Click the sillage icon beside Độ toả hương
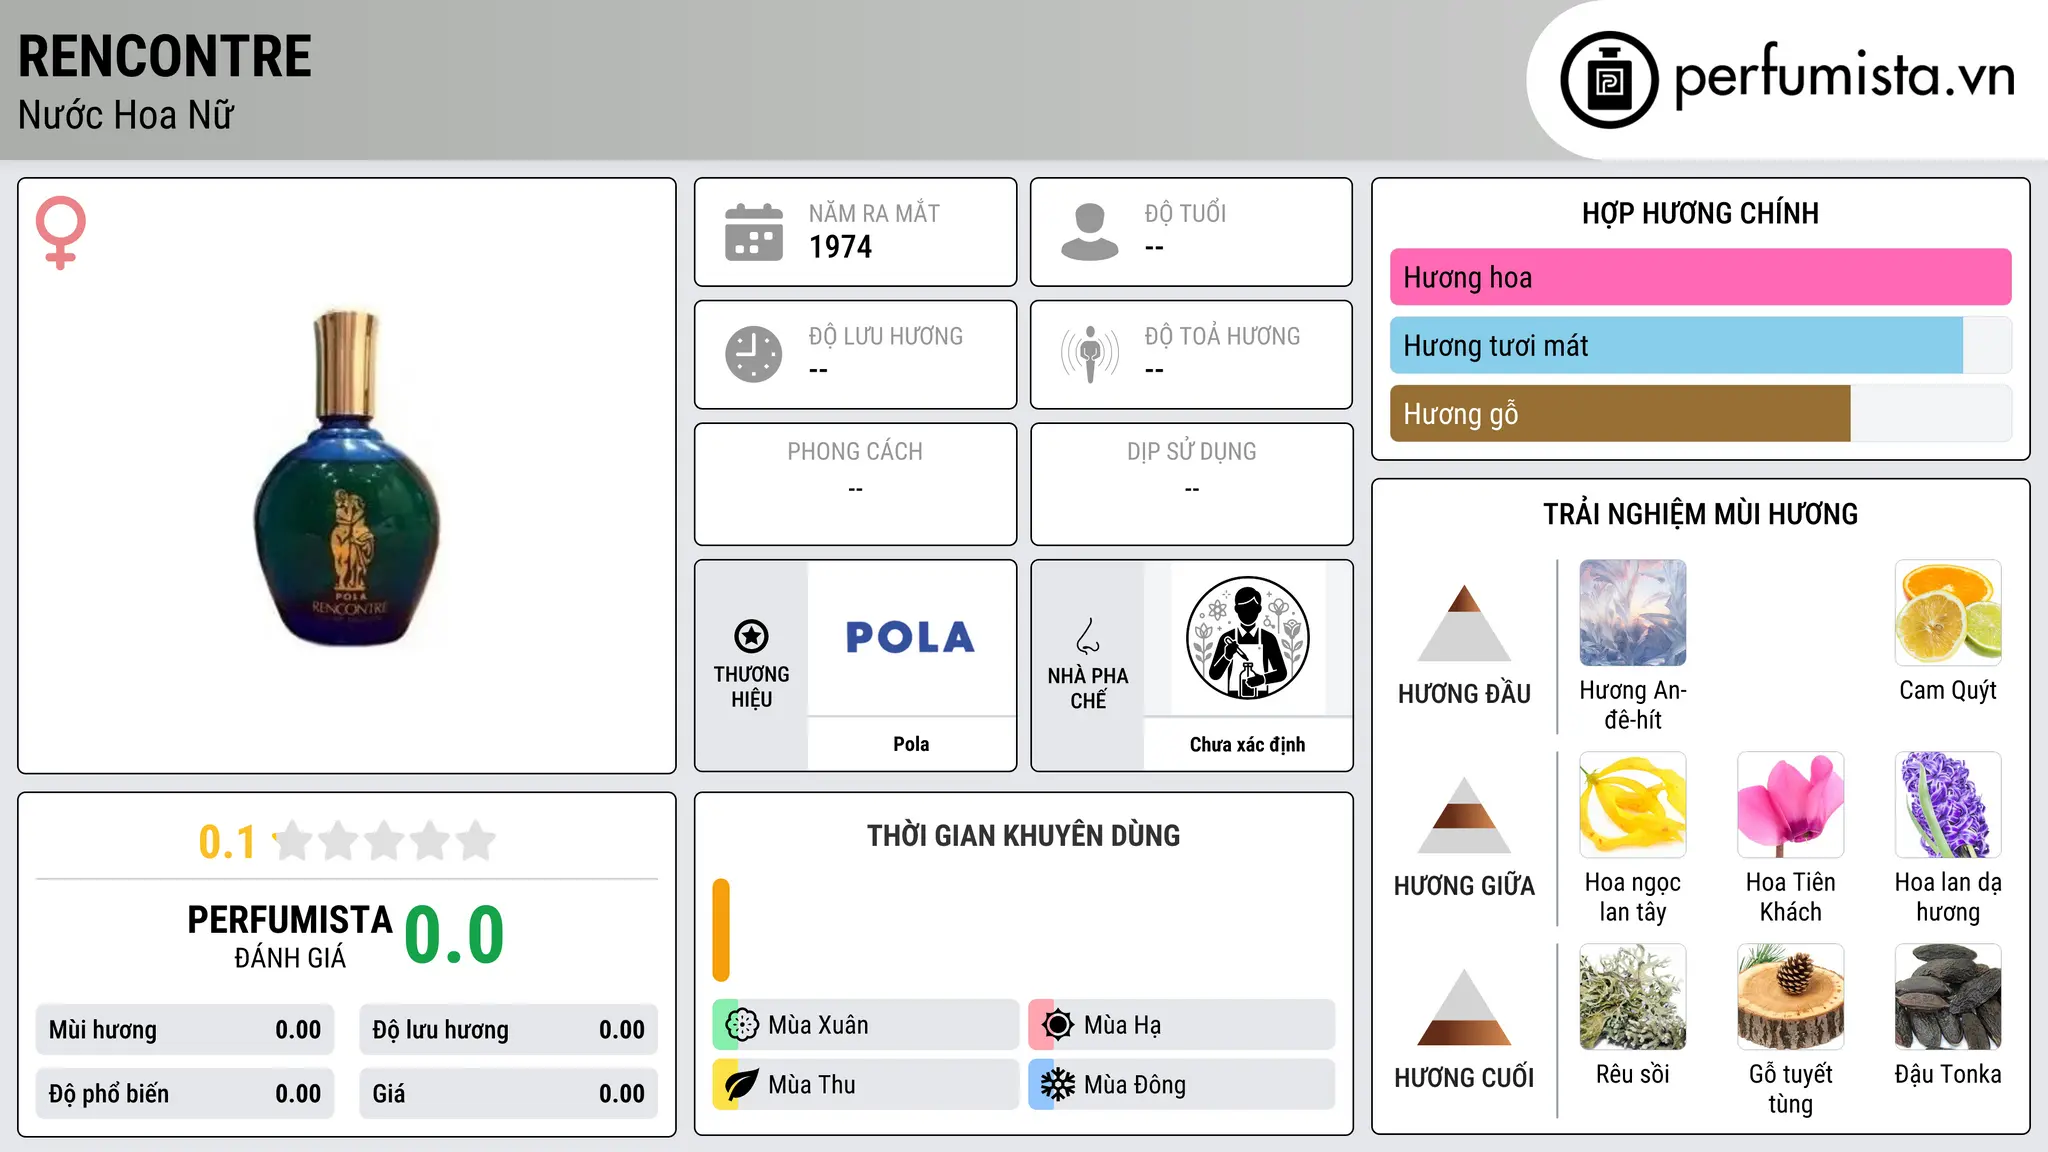This screenshot has width=2048, height=1152. click(x=1089, y=354)
